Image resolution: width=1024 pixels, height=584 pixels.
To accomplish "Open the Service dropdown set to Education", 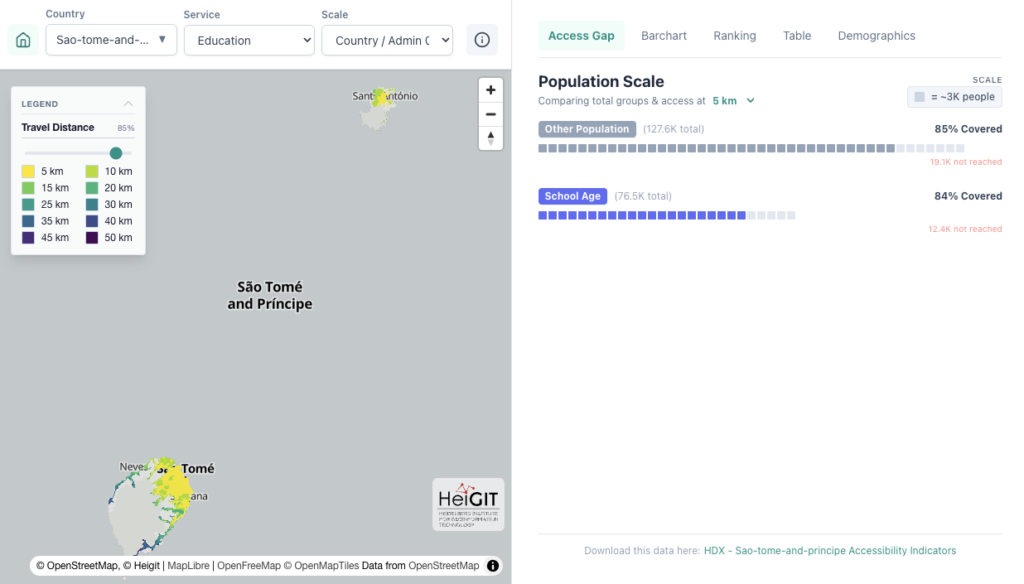I will [x=249, y=40].
